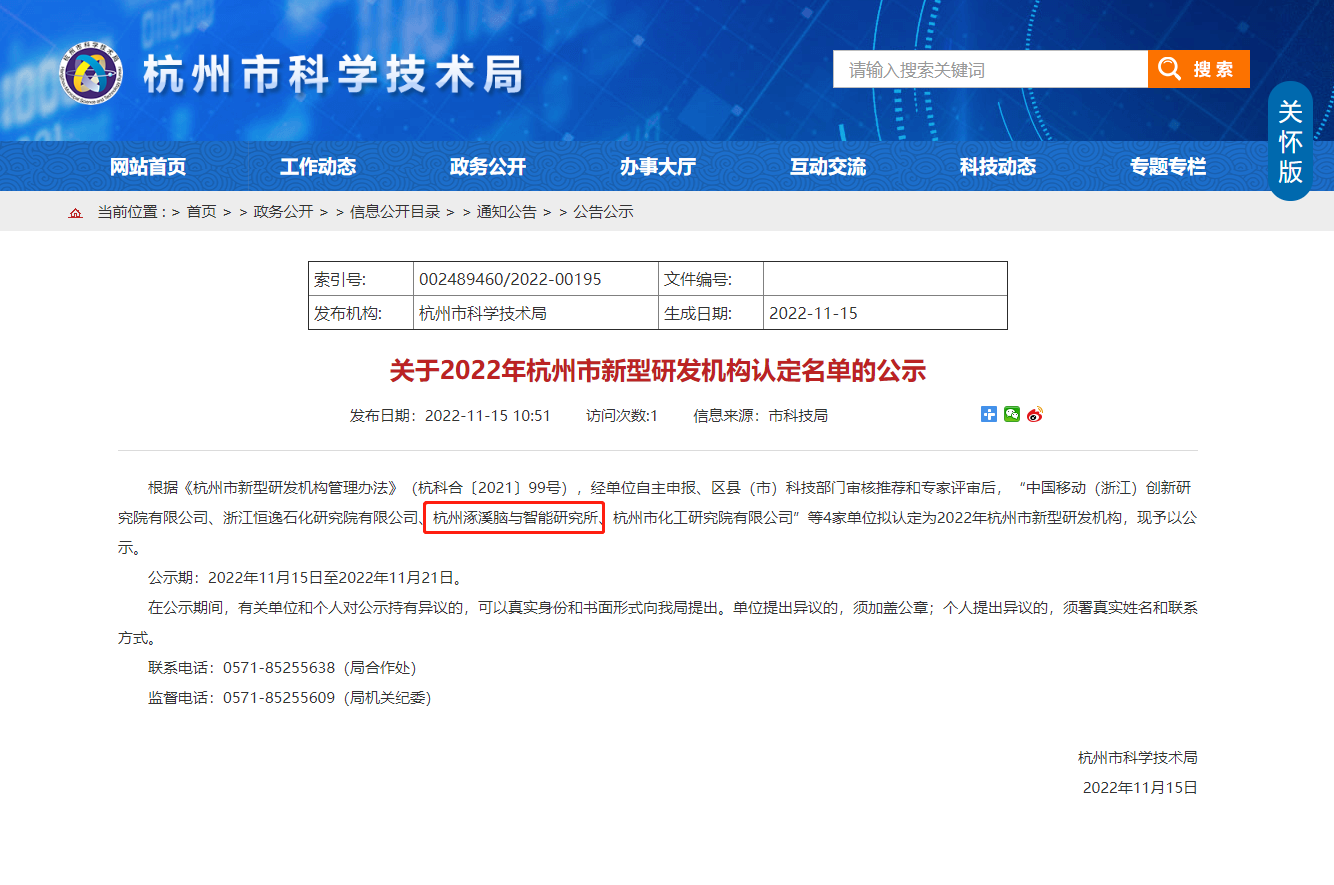Share the page to Weibo
Image resolution: width=1334 pixels, height=885 pixels.
(1035, 414)
